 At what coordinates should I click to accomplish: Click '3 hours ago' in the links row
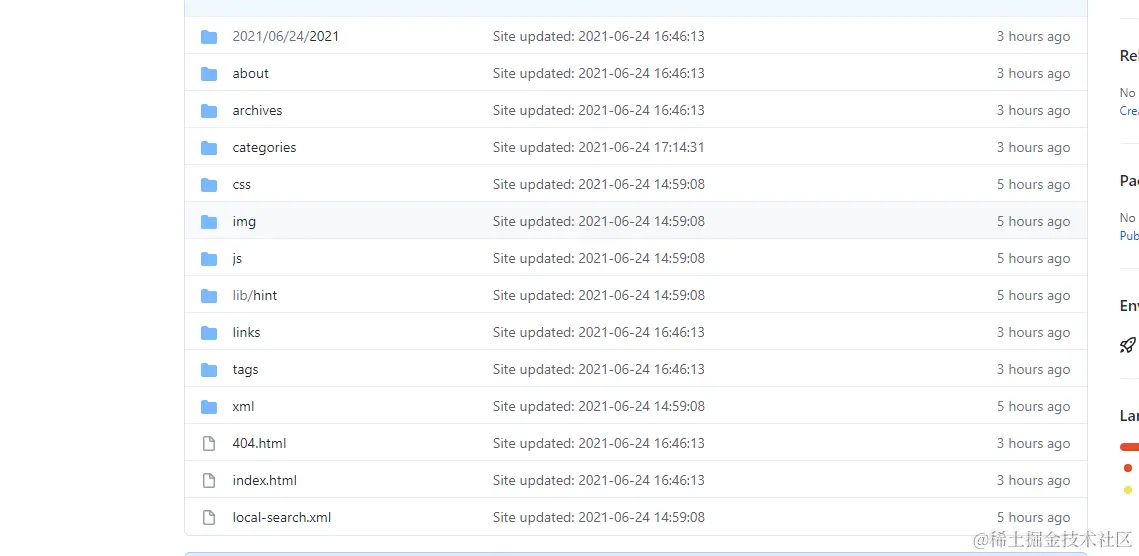coord(1033,332)
